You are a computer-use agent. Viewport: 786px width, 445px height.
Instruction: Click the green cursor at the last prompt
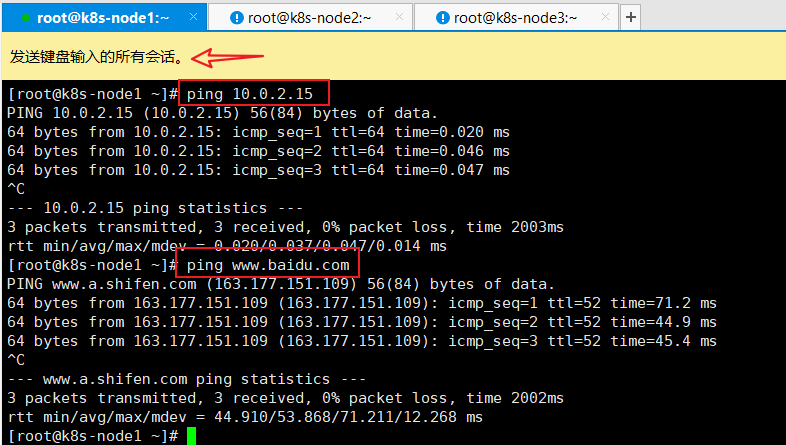(191, 436)
